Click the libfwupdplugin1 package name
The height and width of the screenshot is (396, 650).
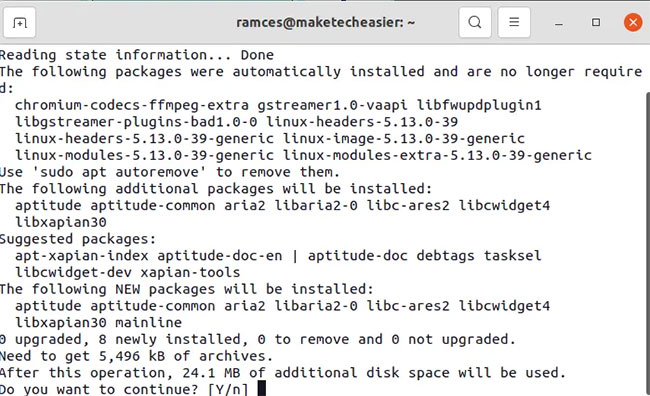pos(479,105)
